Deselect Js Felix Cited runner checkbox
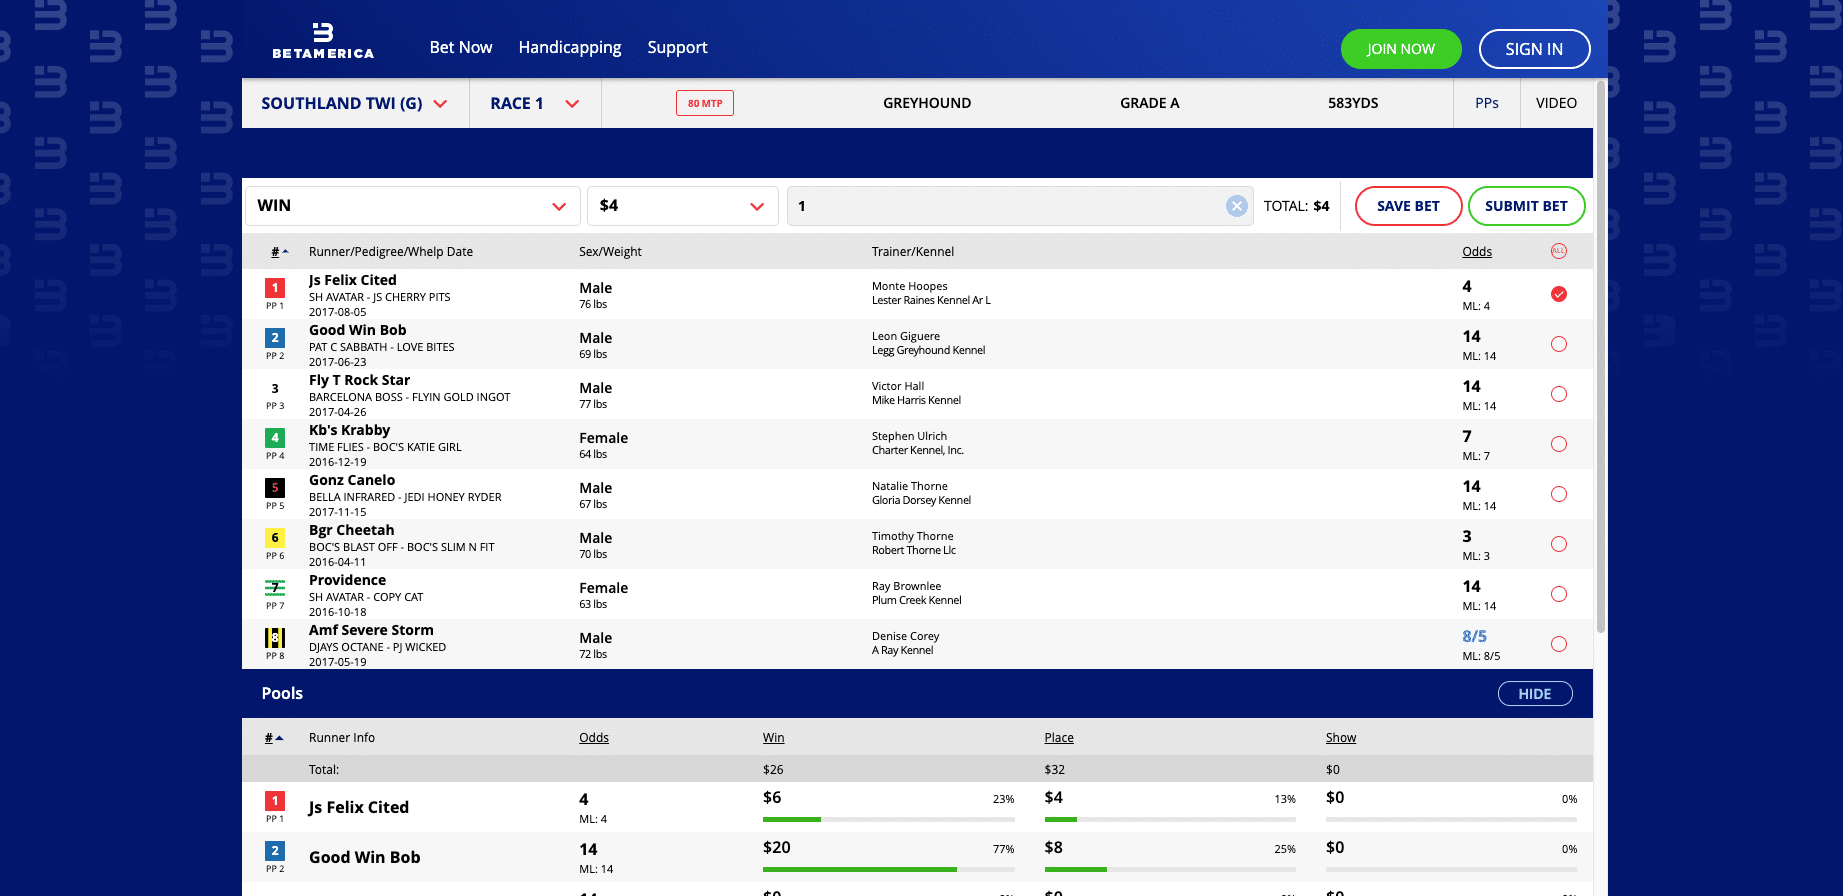 [1559, 294]
